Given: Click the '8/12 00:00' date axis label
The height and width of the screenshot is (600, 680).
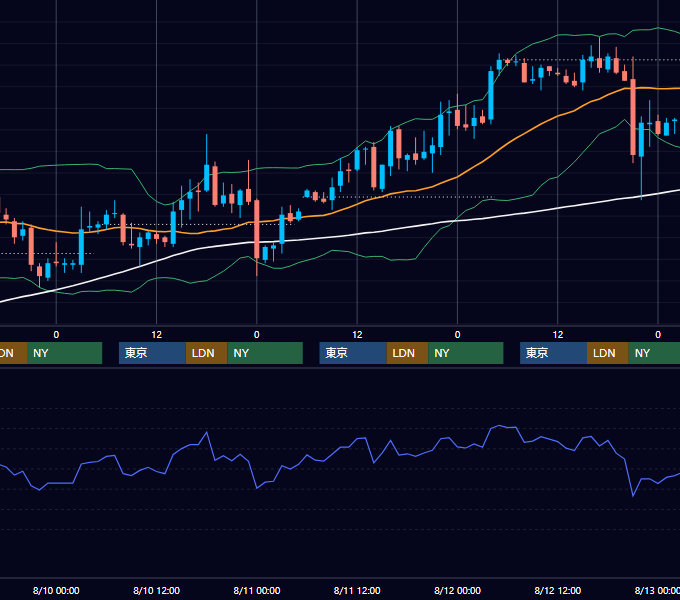Looking at the screenshot, I should click(x=457, y=590).
